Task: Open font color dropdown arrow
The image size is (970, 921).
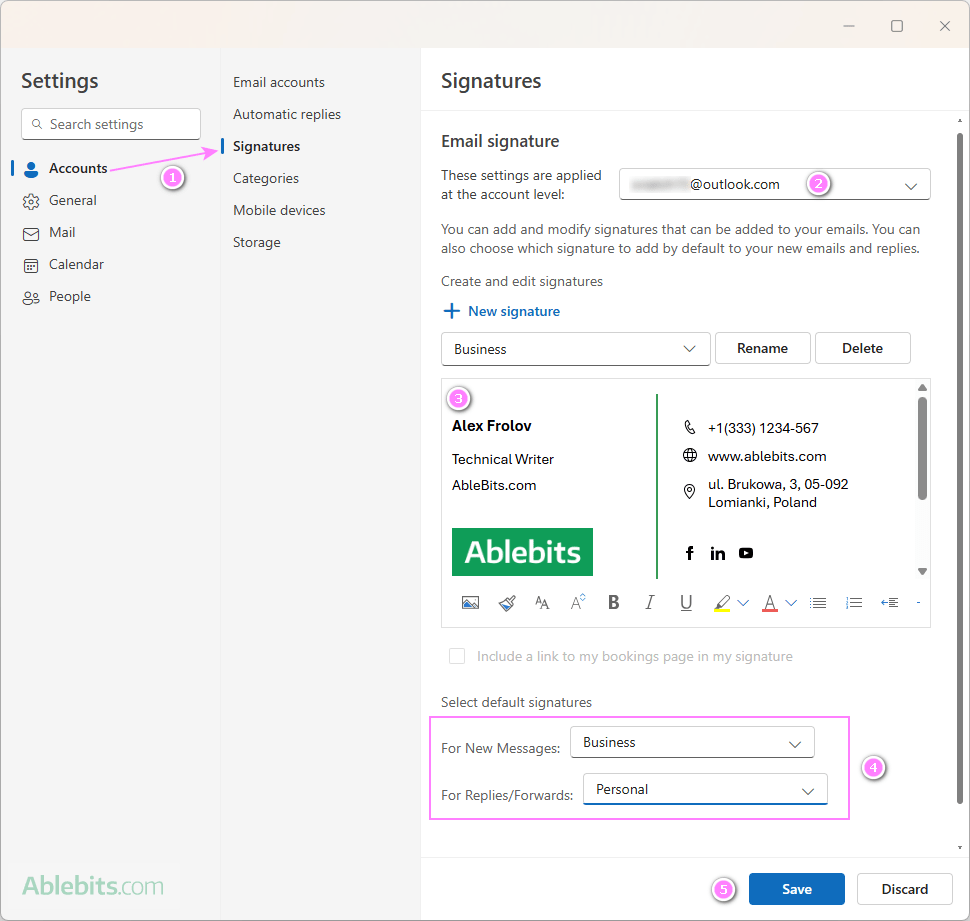Action: pos(791,602)
